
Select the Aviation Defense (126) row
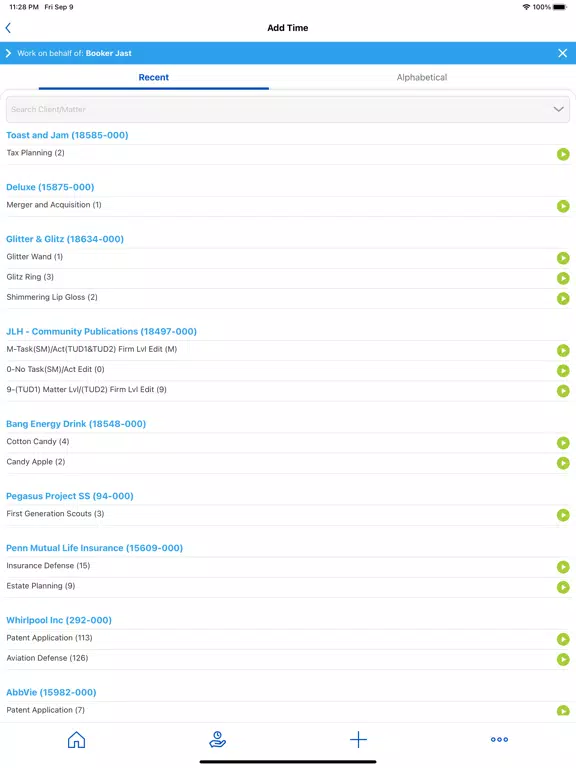tap(288, 659)
